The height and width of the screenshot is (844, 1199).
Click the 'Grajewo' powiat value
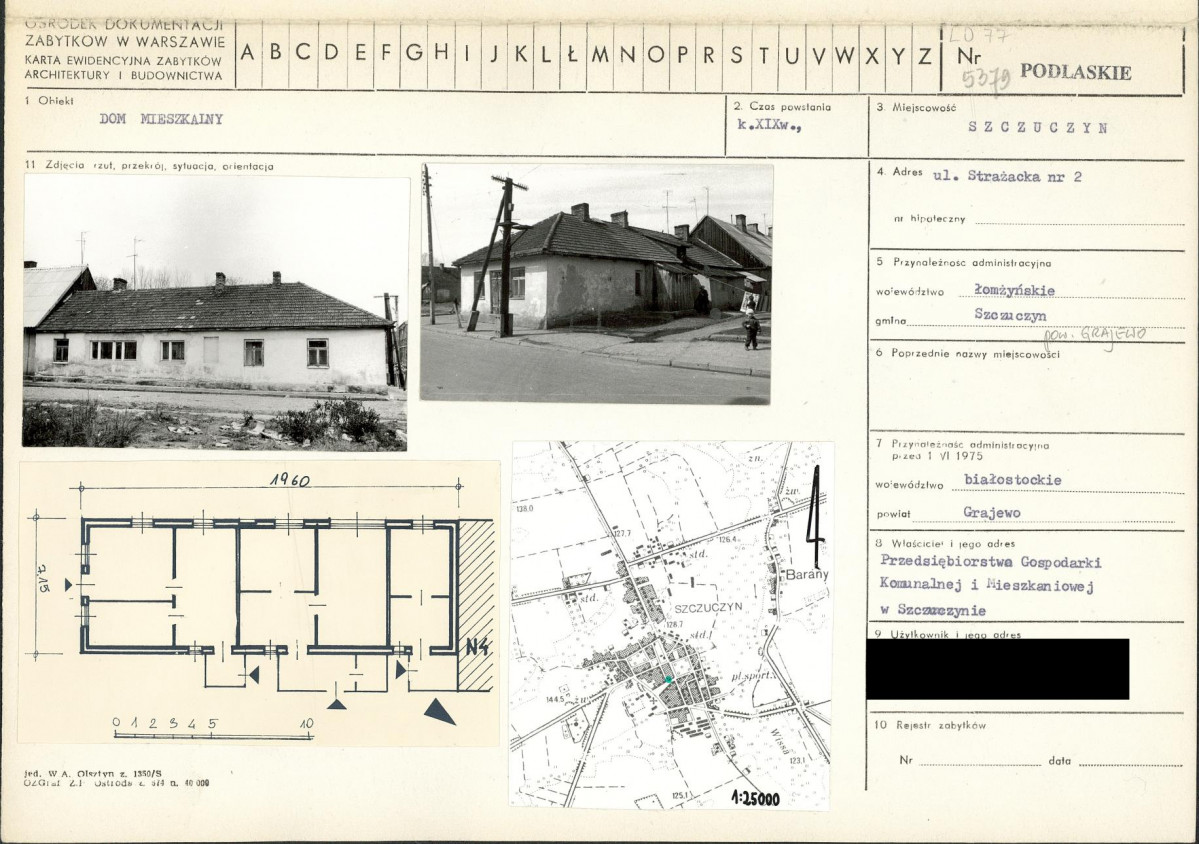pyautogui.click(x=992, y=513)
